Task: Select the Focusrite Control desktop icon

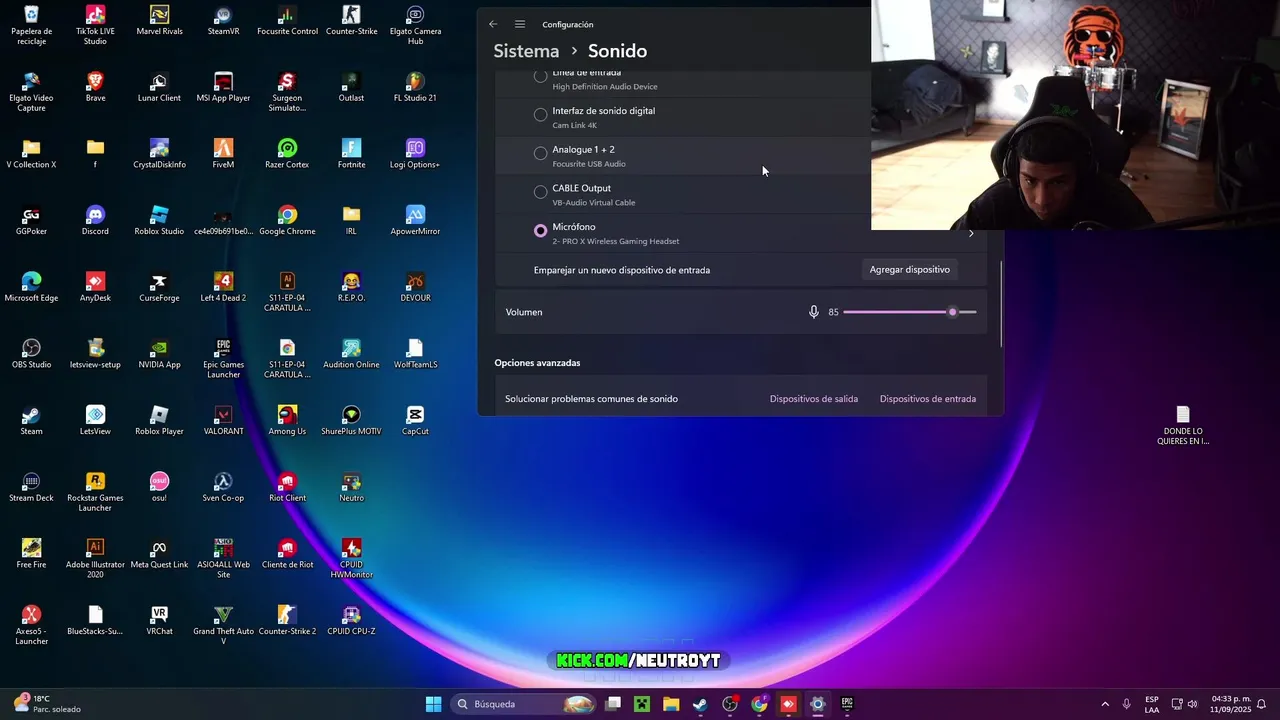Action: (x=287, y=20)
